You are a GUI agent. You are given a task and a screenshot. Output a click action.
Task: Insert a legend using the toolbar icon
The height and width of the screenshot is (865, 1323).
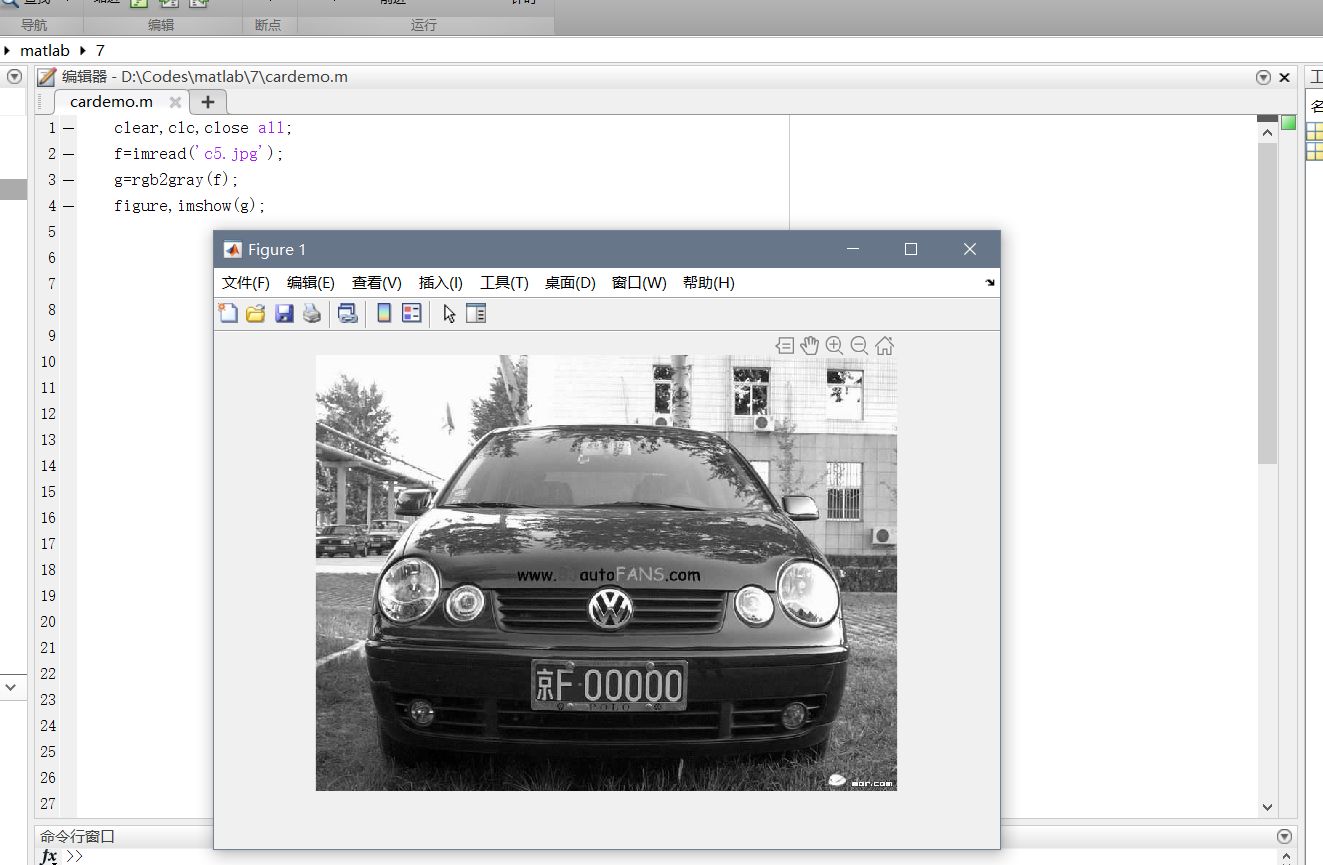411,313
